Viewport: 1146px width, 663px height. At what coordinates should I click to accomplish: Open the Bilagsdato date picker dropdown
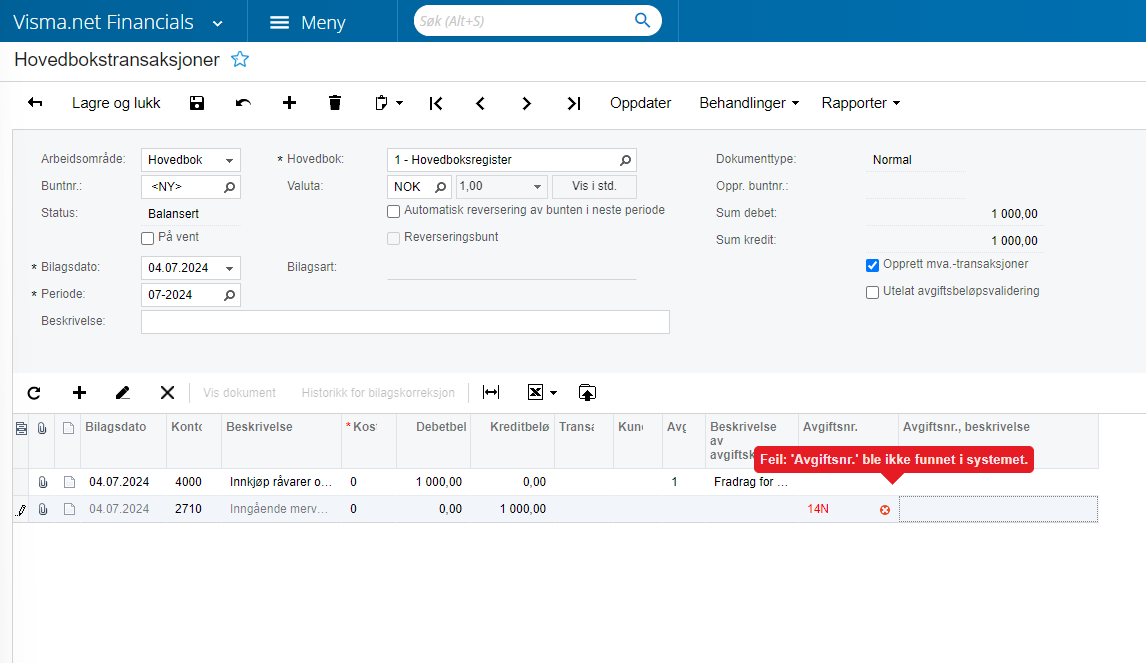coord(229,268)
